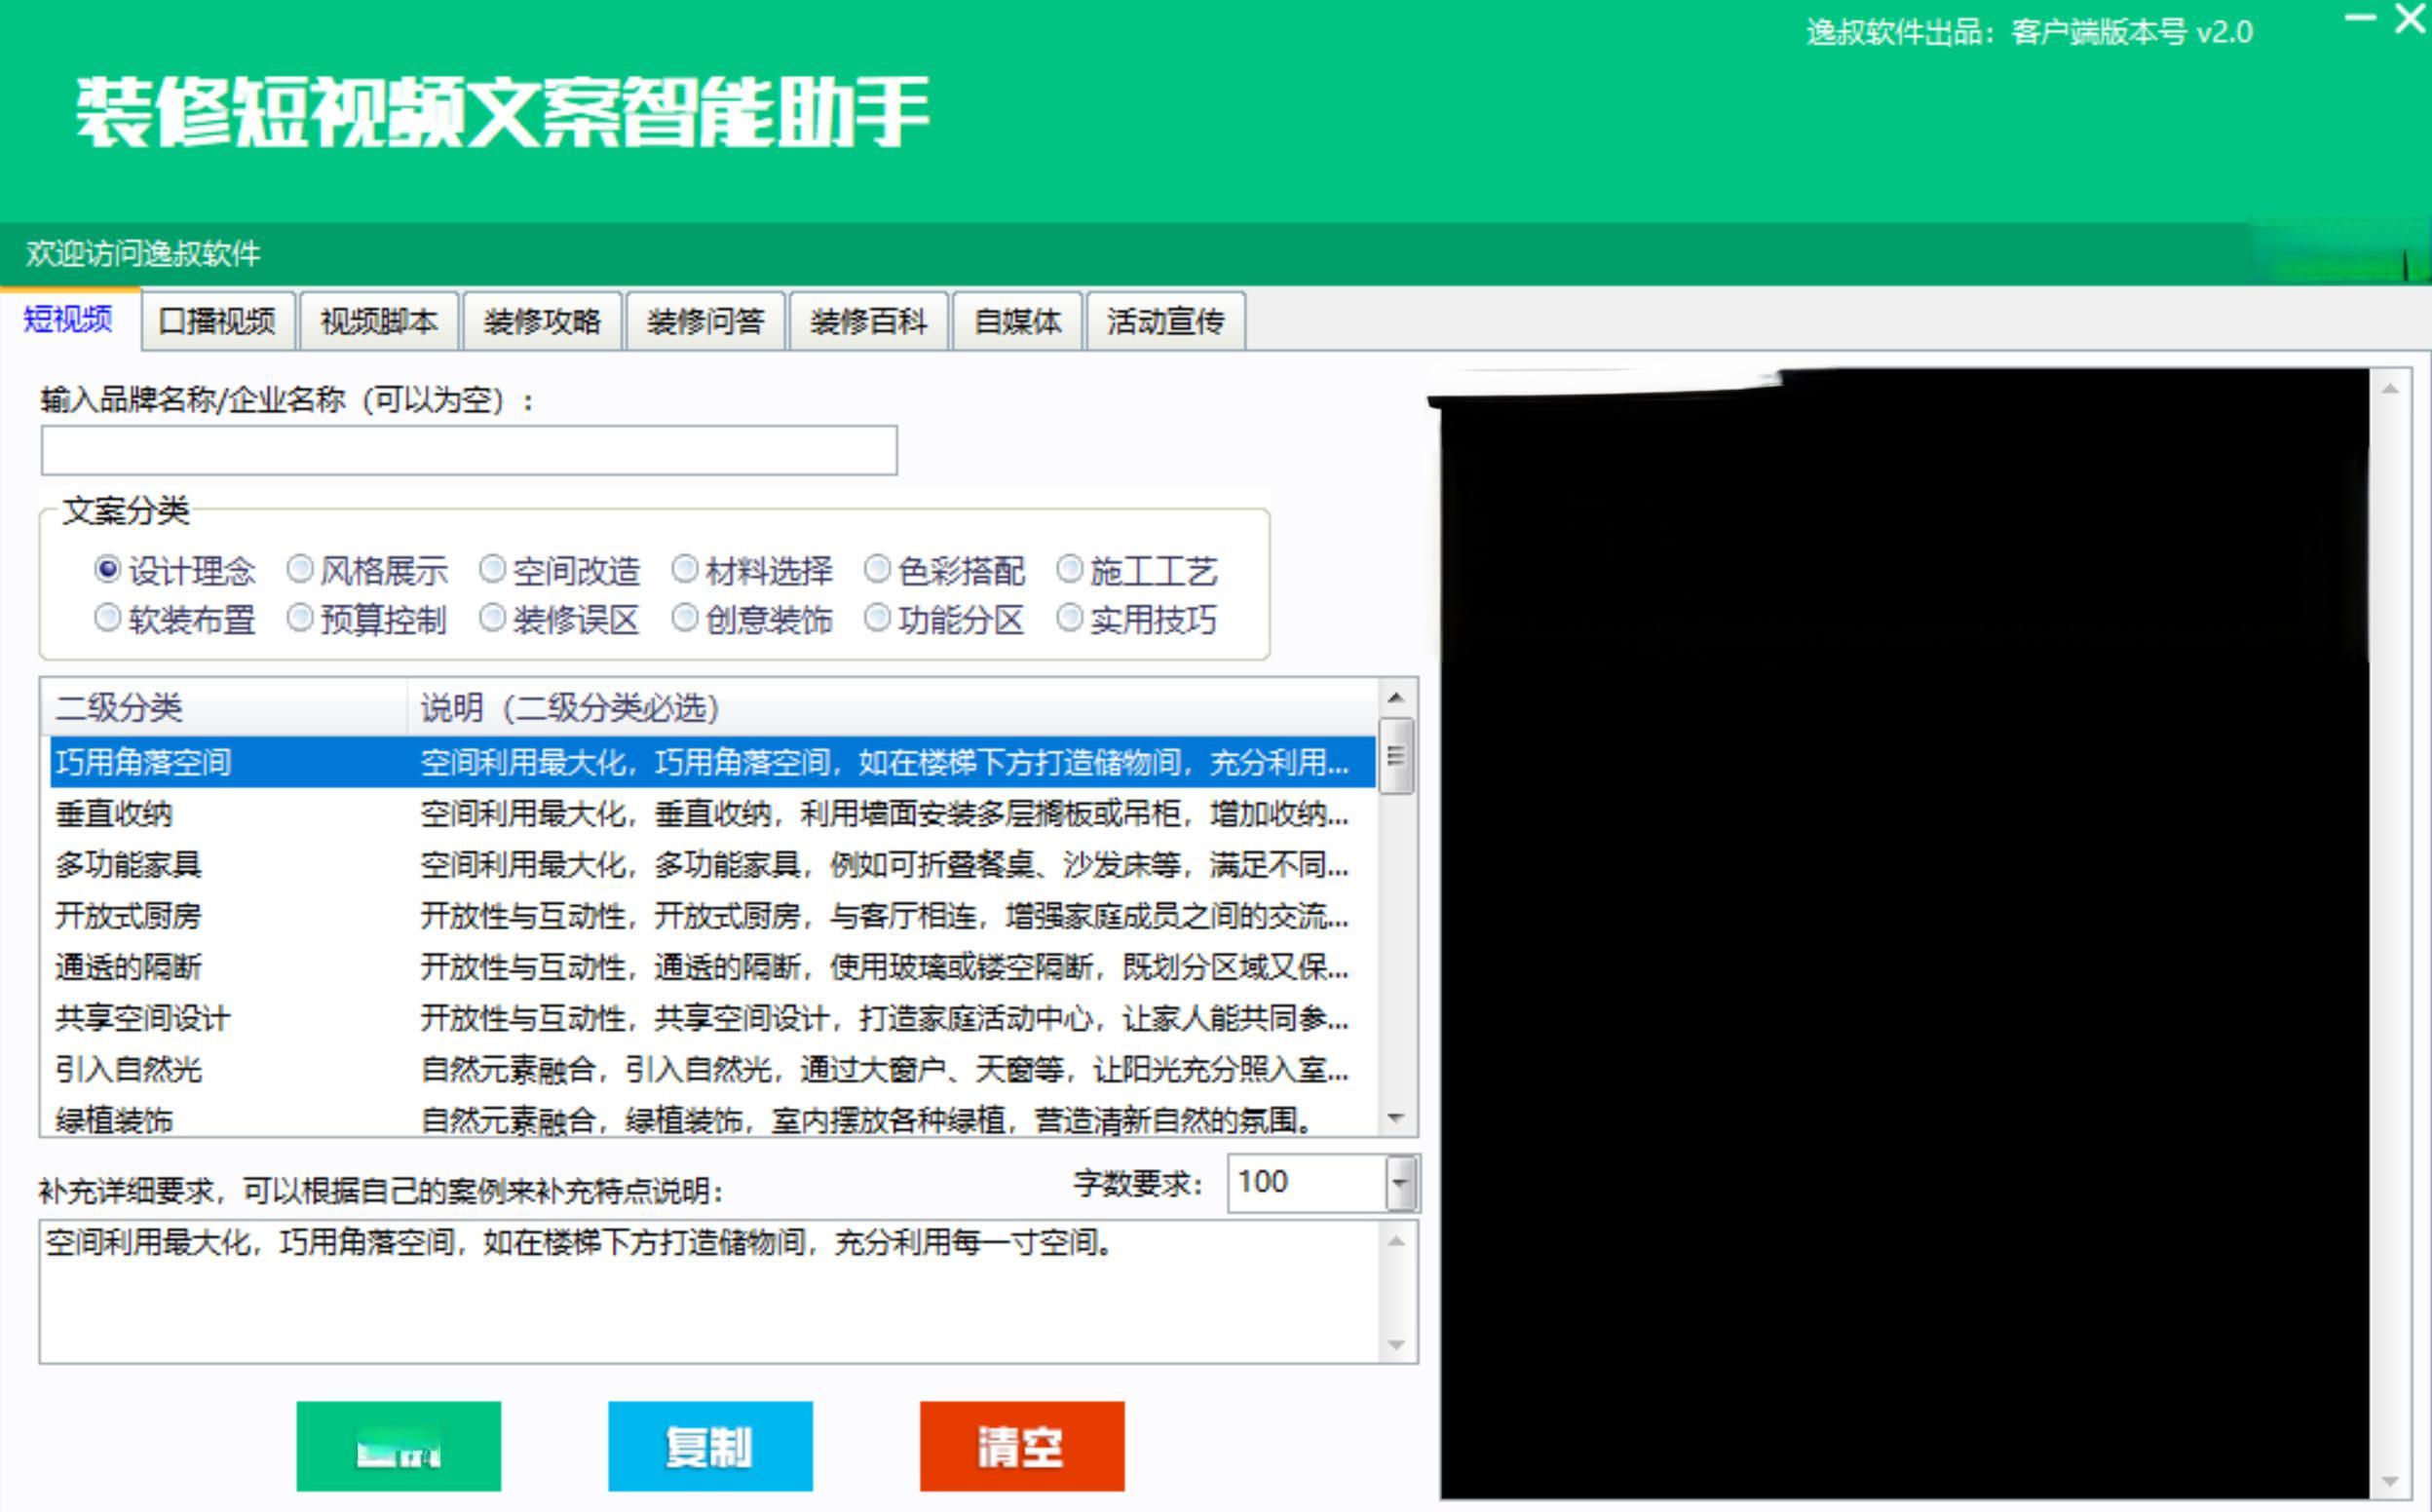The width and height of the screenshot is (2432, 1512).
Task: Click the category list scroll-down arrow
Action: (1397, 1118)
